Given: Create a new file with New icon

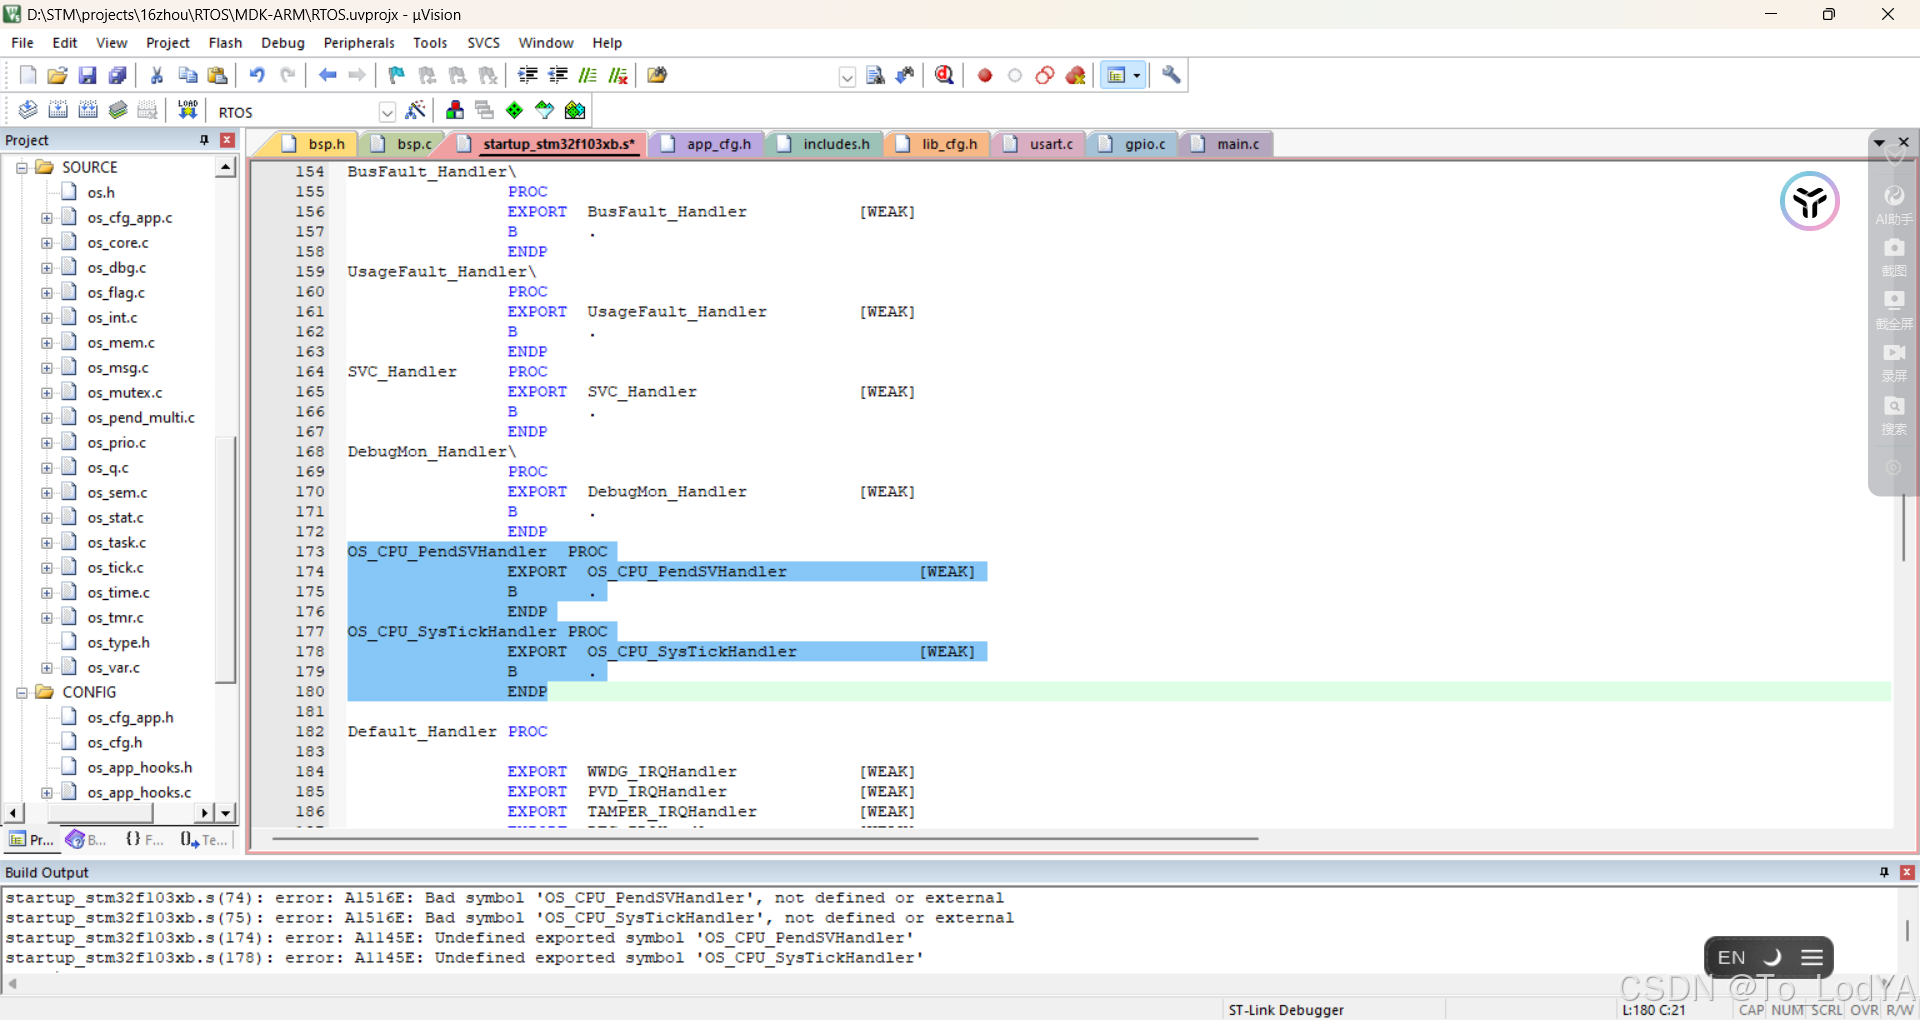Looking at the screenshot, I should [28, 75].
